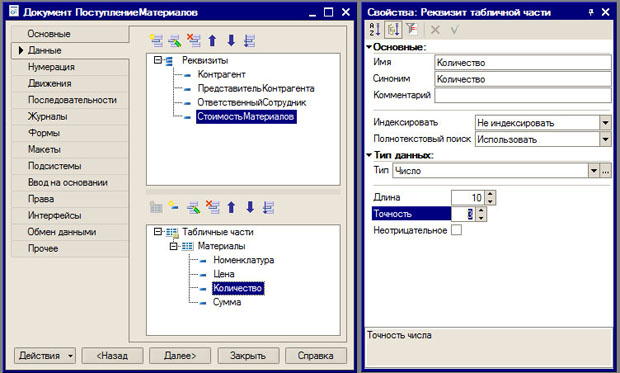Screen dimensions: 620x373
Task: Open the Обмен данными tab
Action: click(70, 232)
